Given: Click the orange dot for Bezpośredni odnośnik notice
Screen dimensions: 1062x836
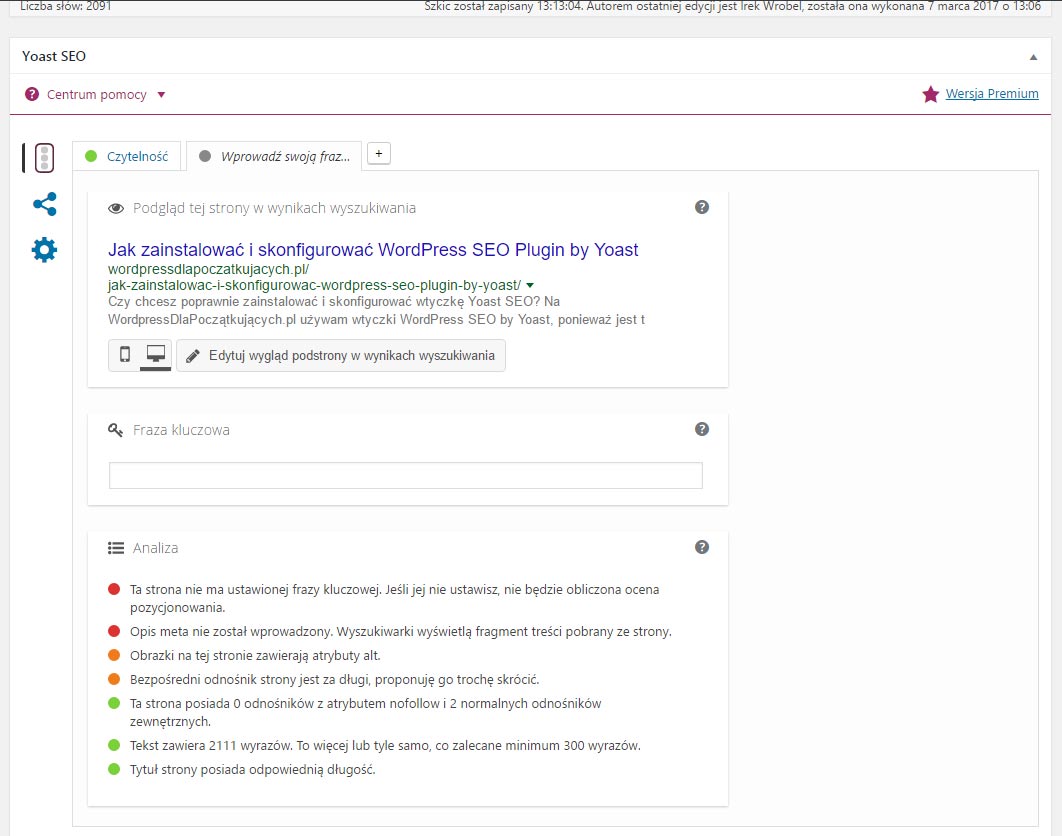Looking at the screenshot, I should [x=114, y=679].
